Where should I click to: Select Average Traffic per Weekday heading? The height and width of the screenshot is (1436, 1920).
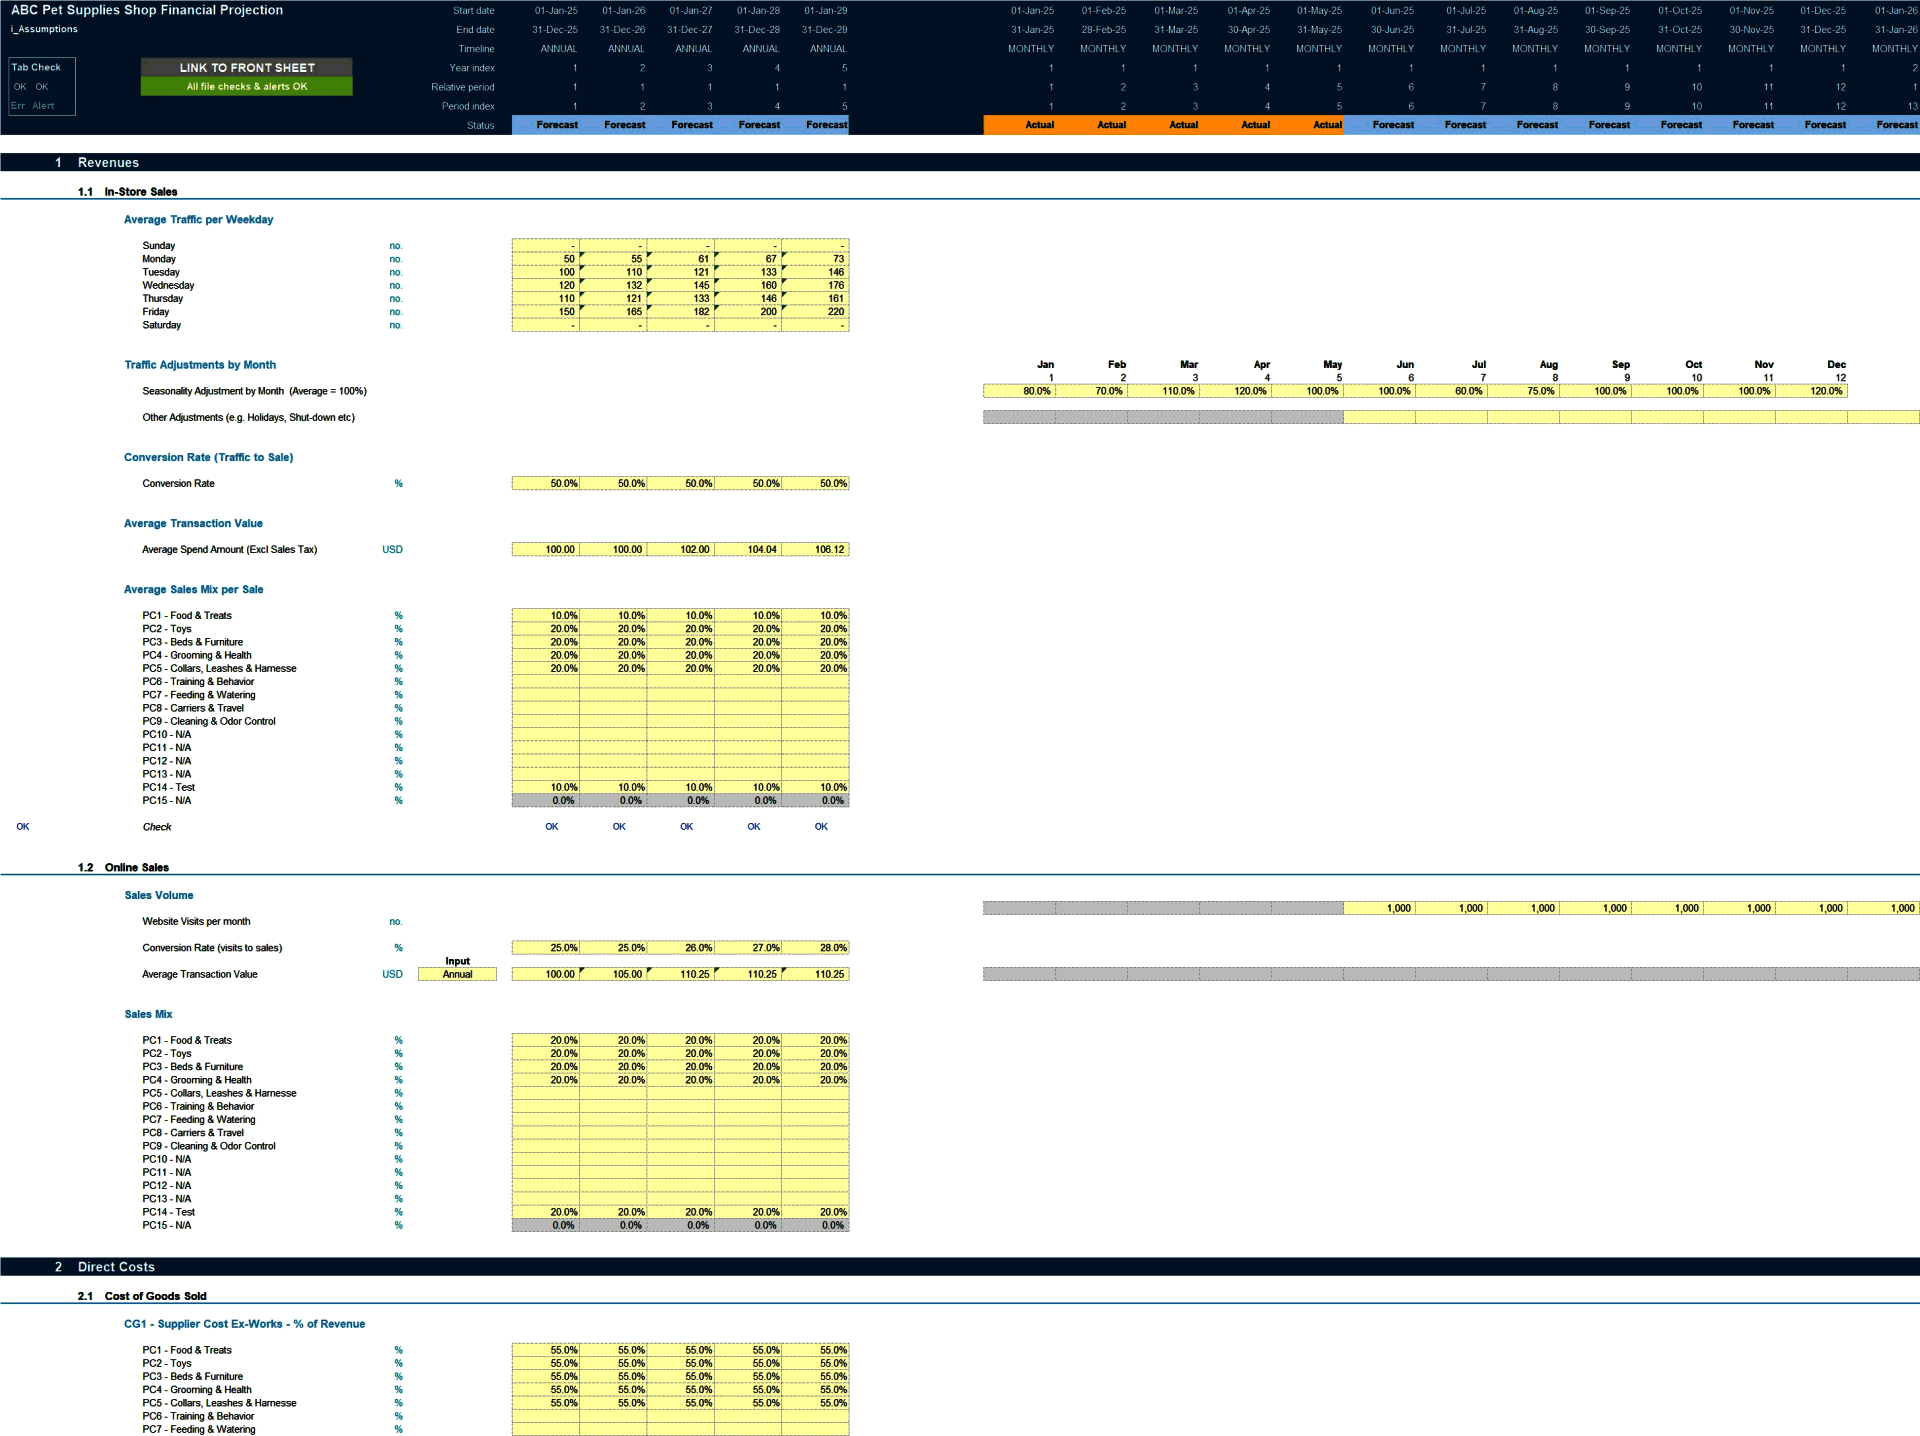tap(198, 220)
